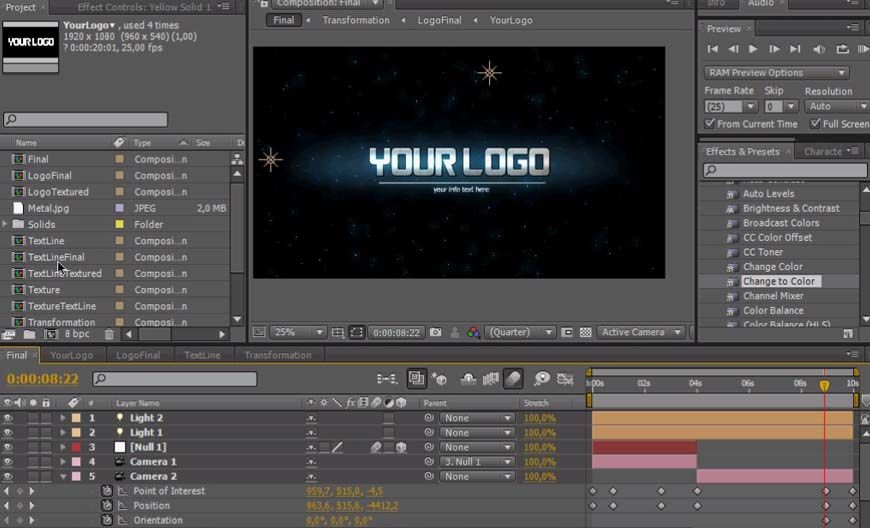The width and height of the screenshot is (870, 528).
Task: Open viewer resolution Quarter dropdown
Action: coord(519,332)
